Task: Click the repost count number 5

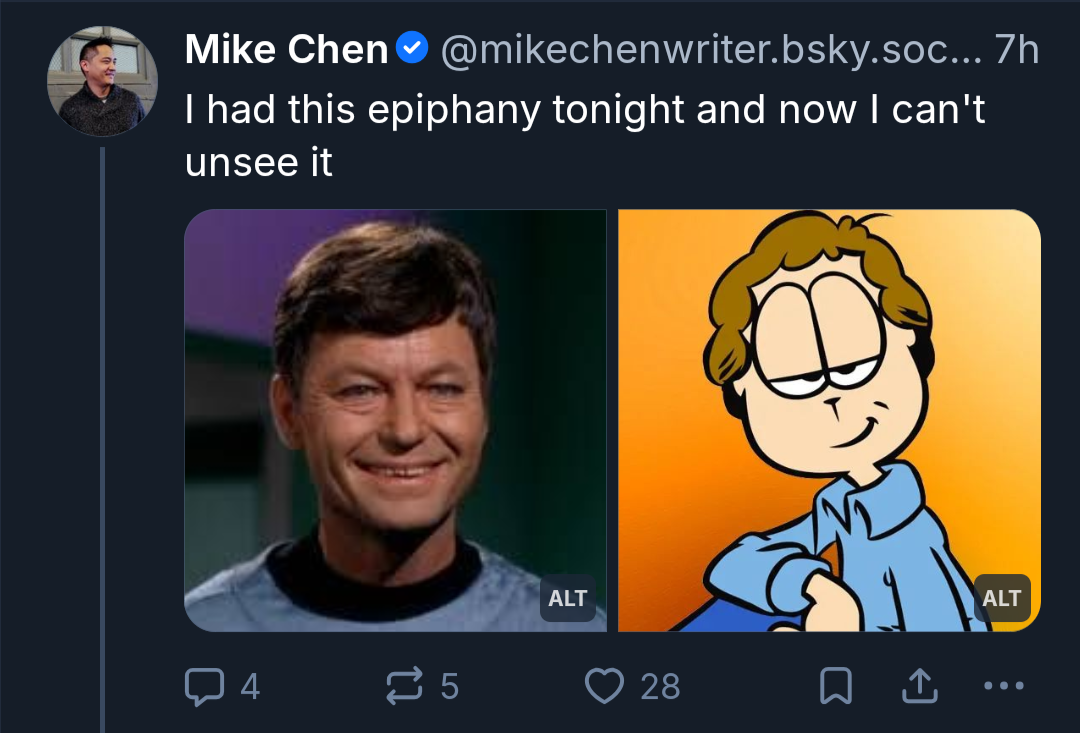Action: [x=449, y=687]
